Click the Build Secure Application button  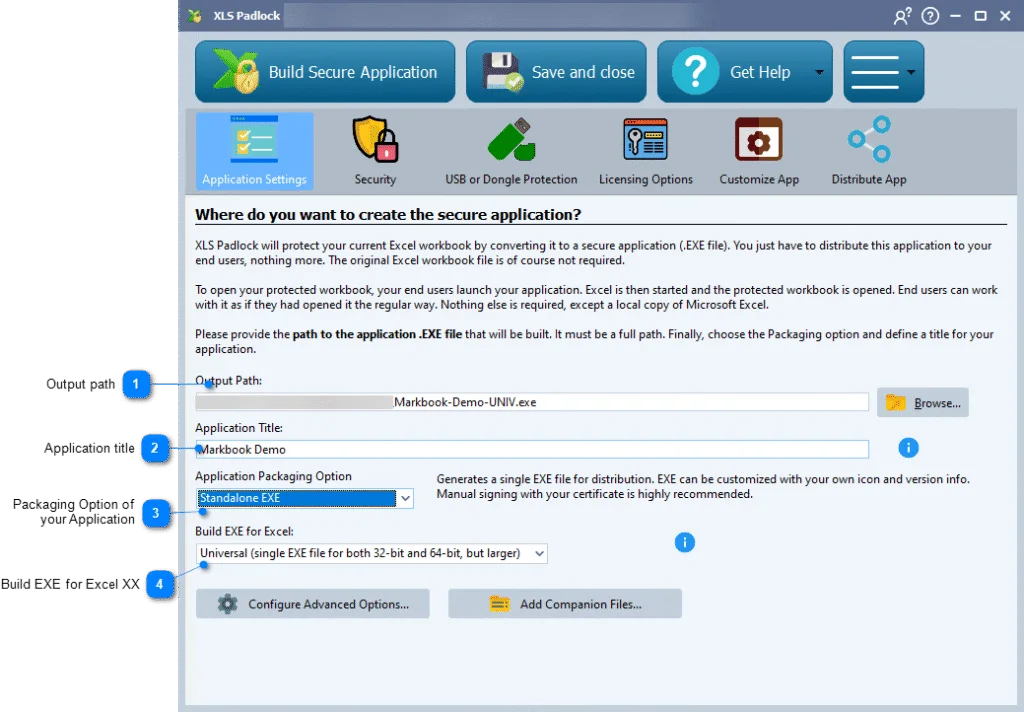coord(325,72)
